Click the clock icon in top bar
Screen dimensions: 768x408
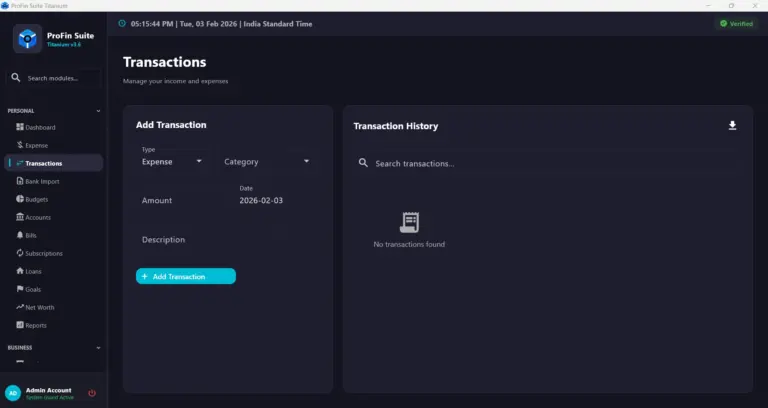click(122, 24)
